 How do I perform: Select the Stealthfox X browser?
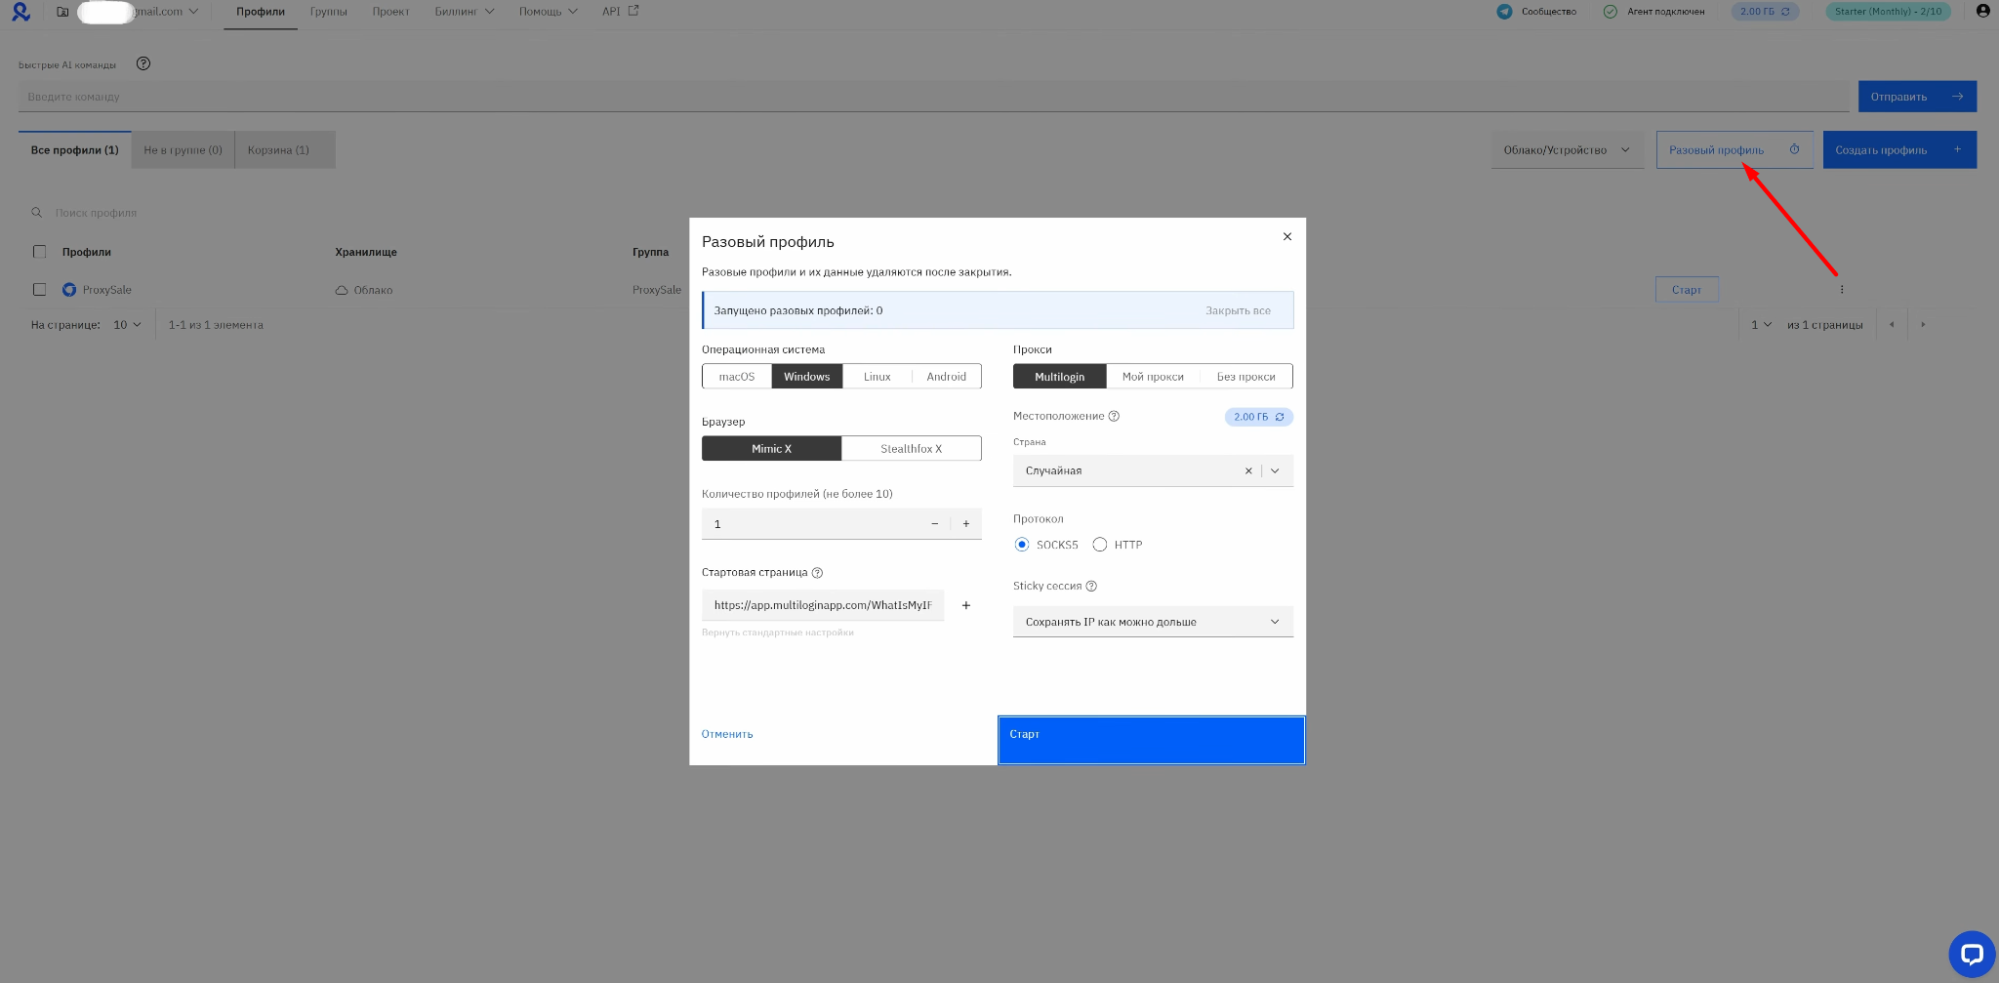[x=911, y=449]
